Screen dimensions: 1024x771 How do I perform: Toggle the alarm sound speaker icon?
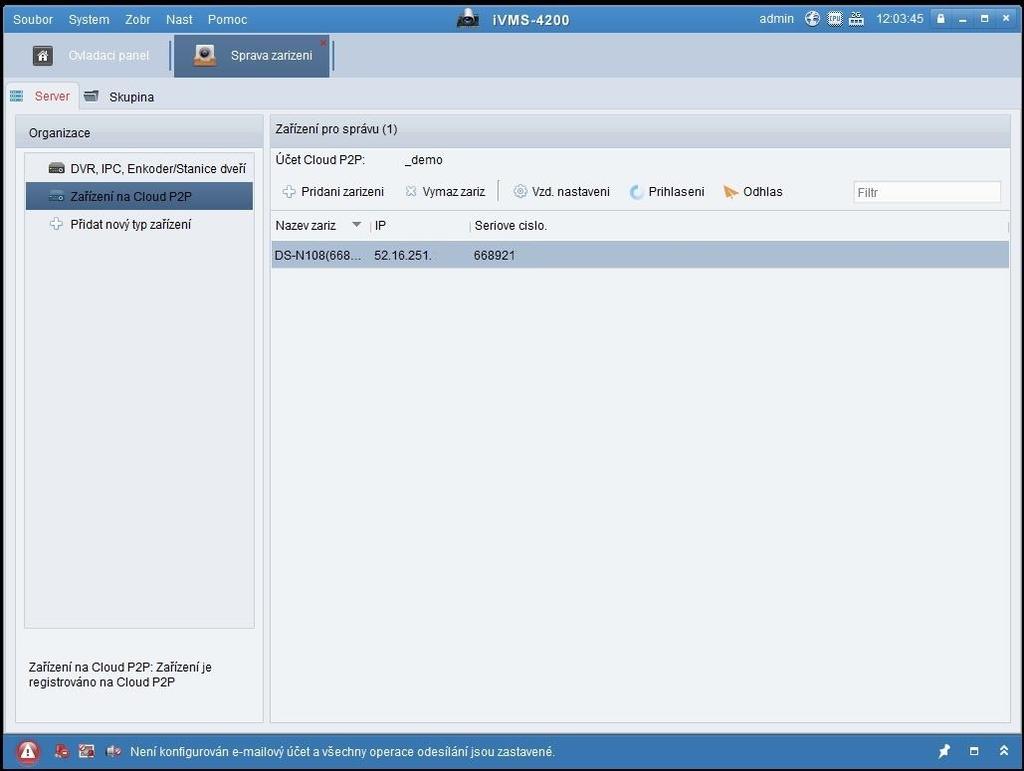113,751
